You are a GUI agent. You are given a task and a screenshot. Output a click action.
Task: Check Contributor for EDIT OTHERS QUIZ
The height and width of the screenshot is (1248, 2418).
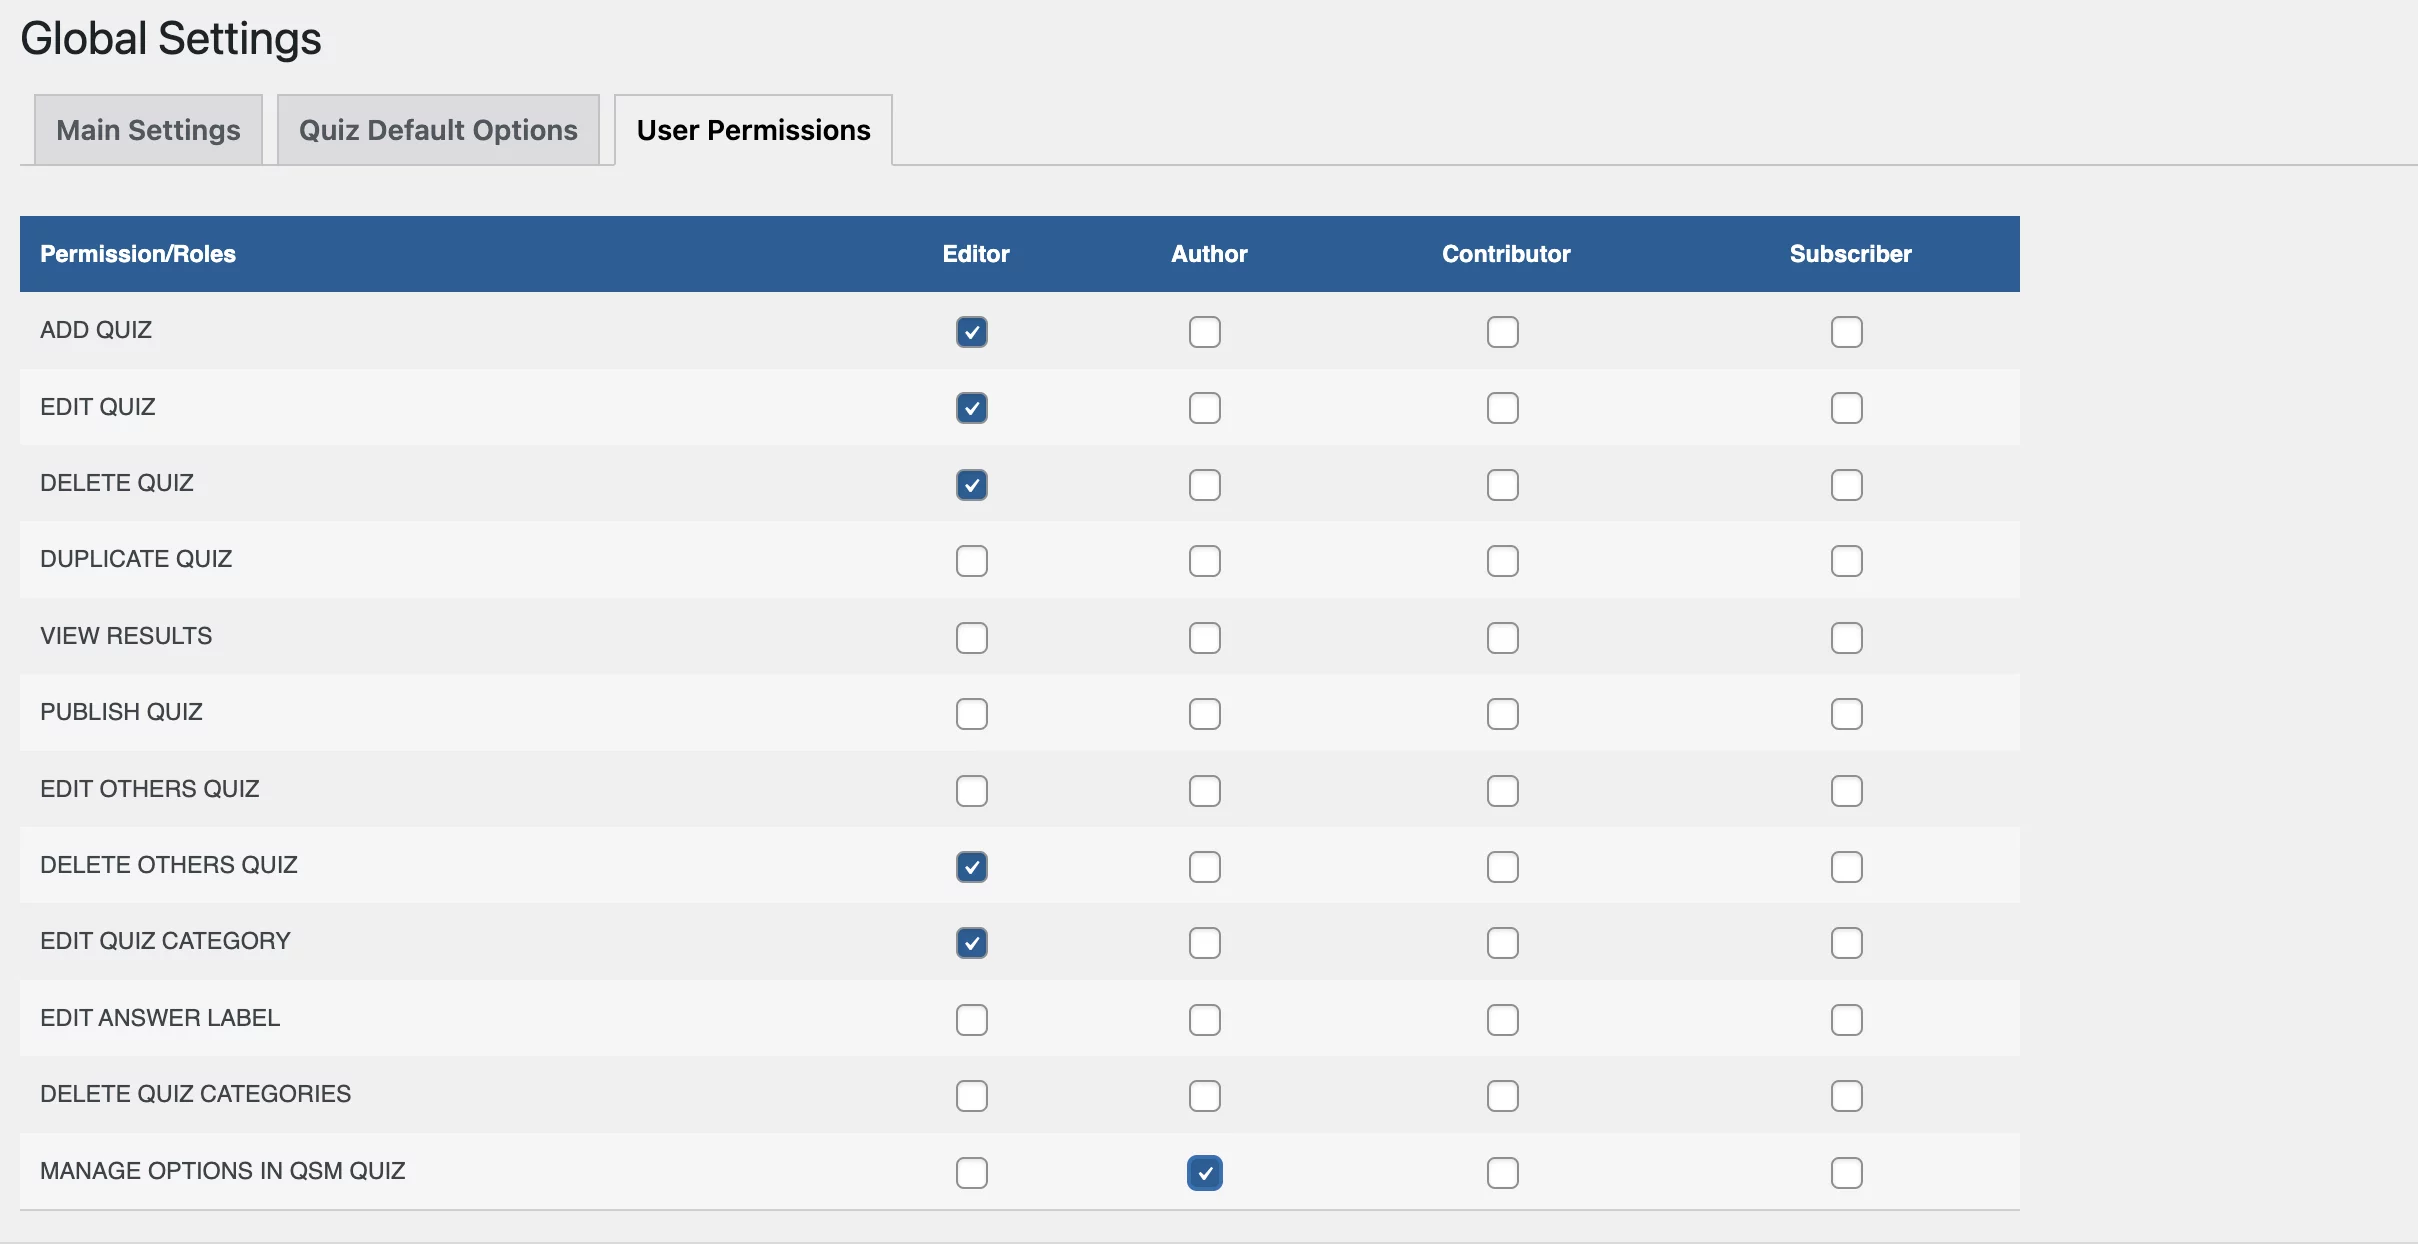(1503, 791)
